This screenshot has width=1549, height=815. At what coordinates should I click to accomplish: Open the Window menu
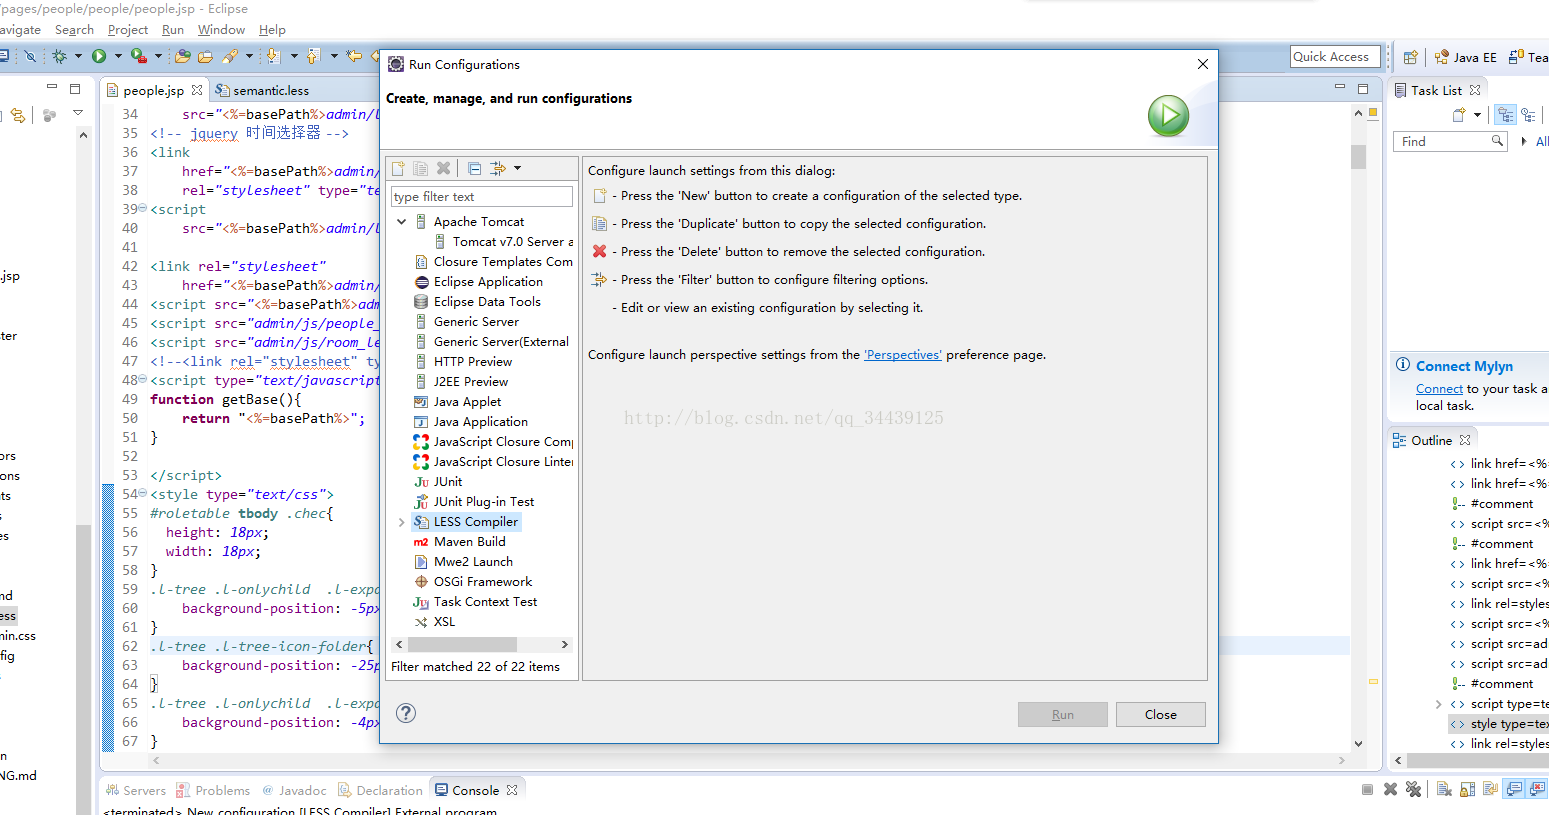coord(221,30)
